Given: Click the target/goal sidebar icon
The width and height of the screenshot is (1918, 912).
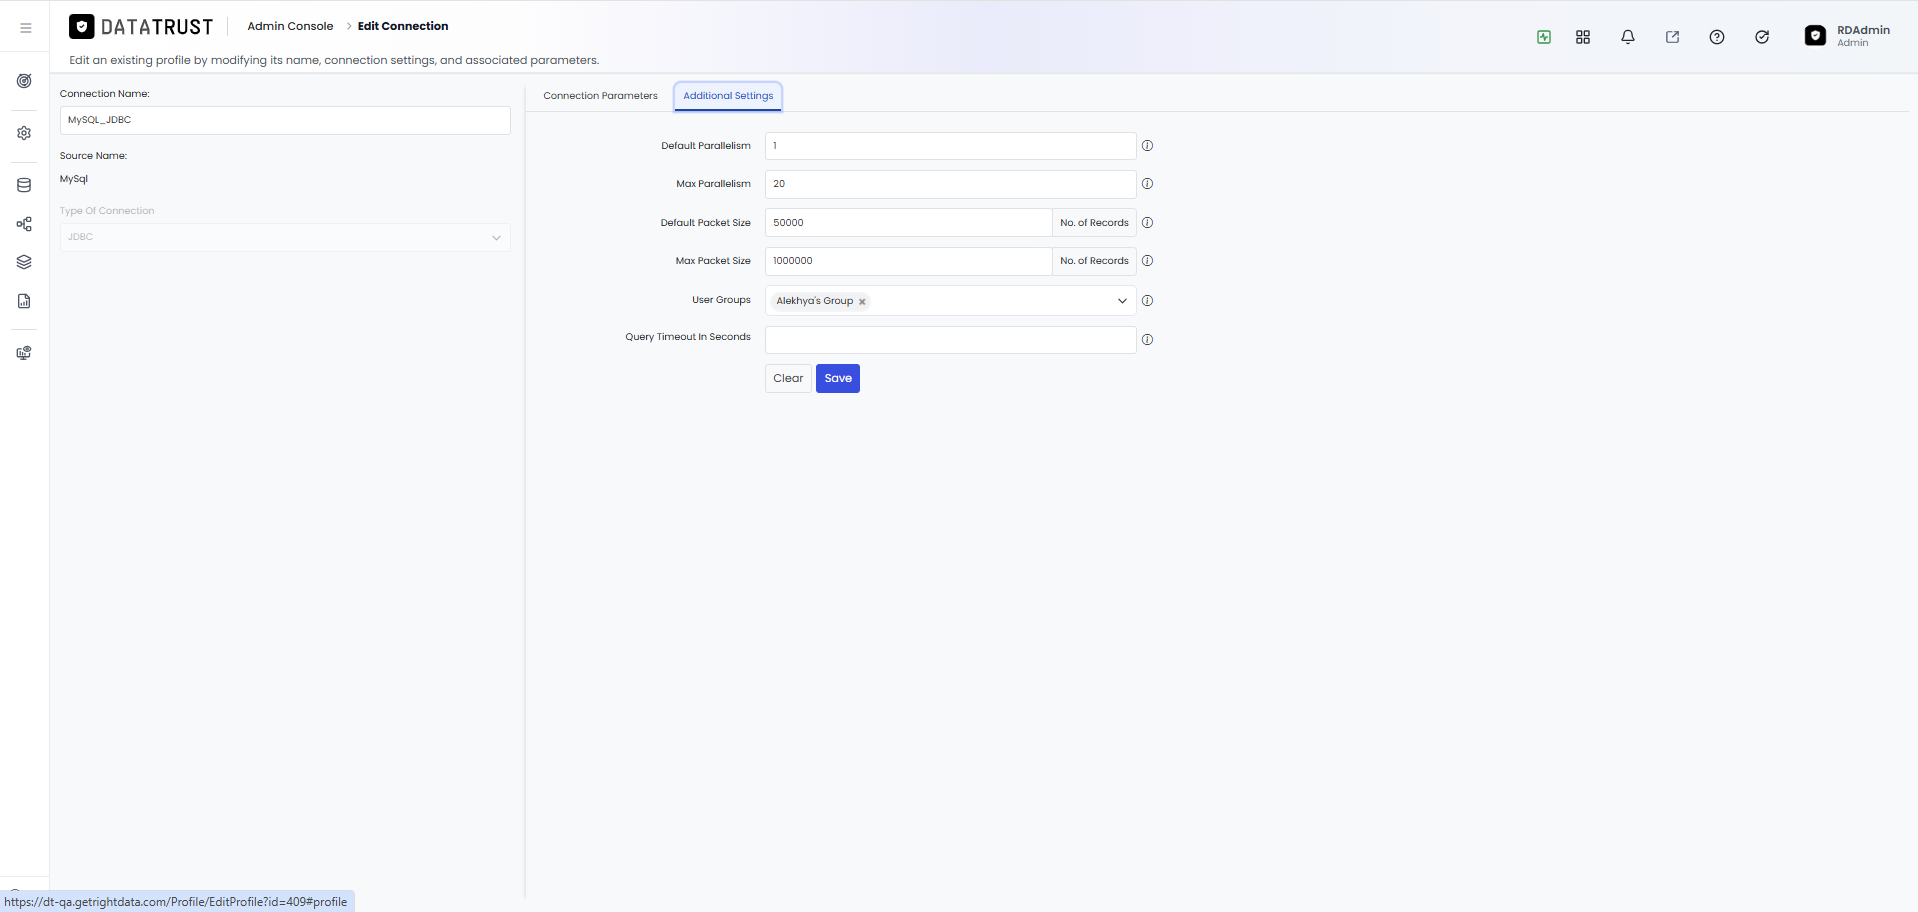Looking at the screenshot, I should click(24, 81).
